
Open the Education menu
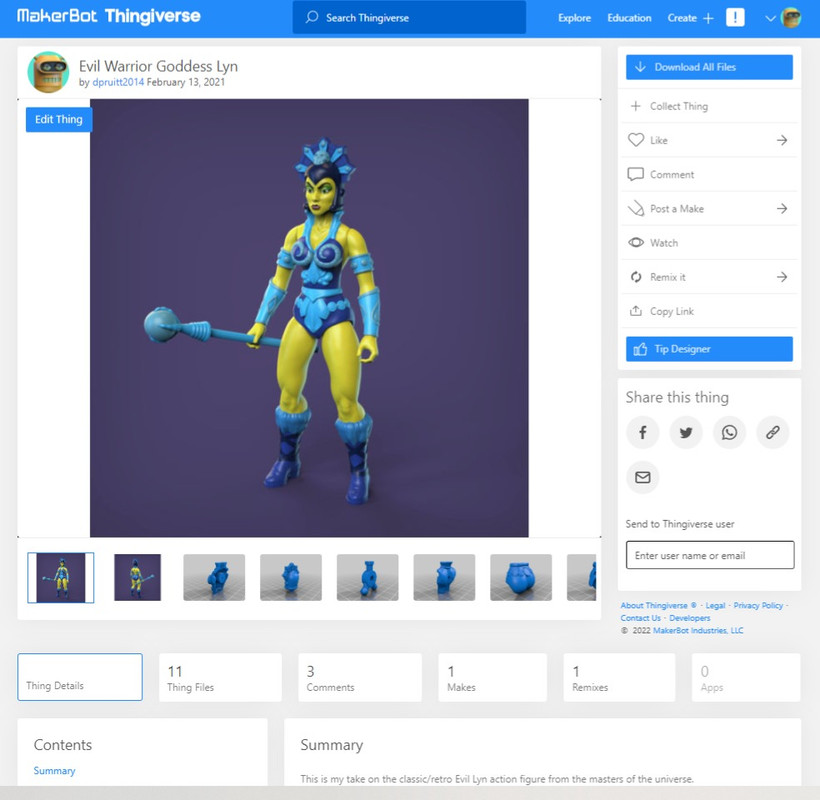629,18
